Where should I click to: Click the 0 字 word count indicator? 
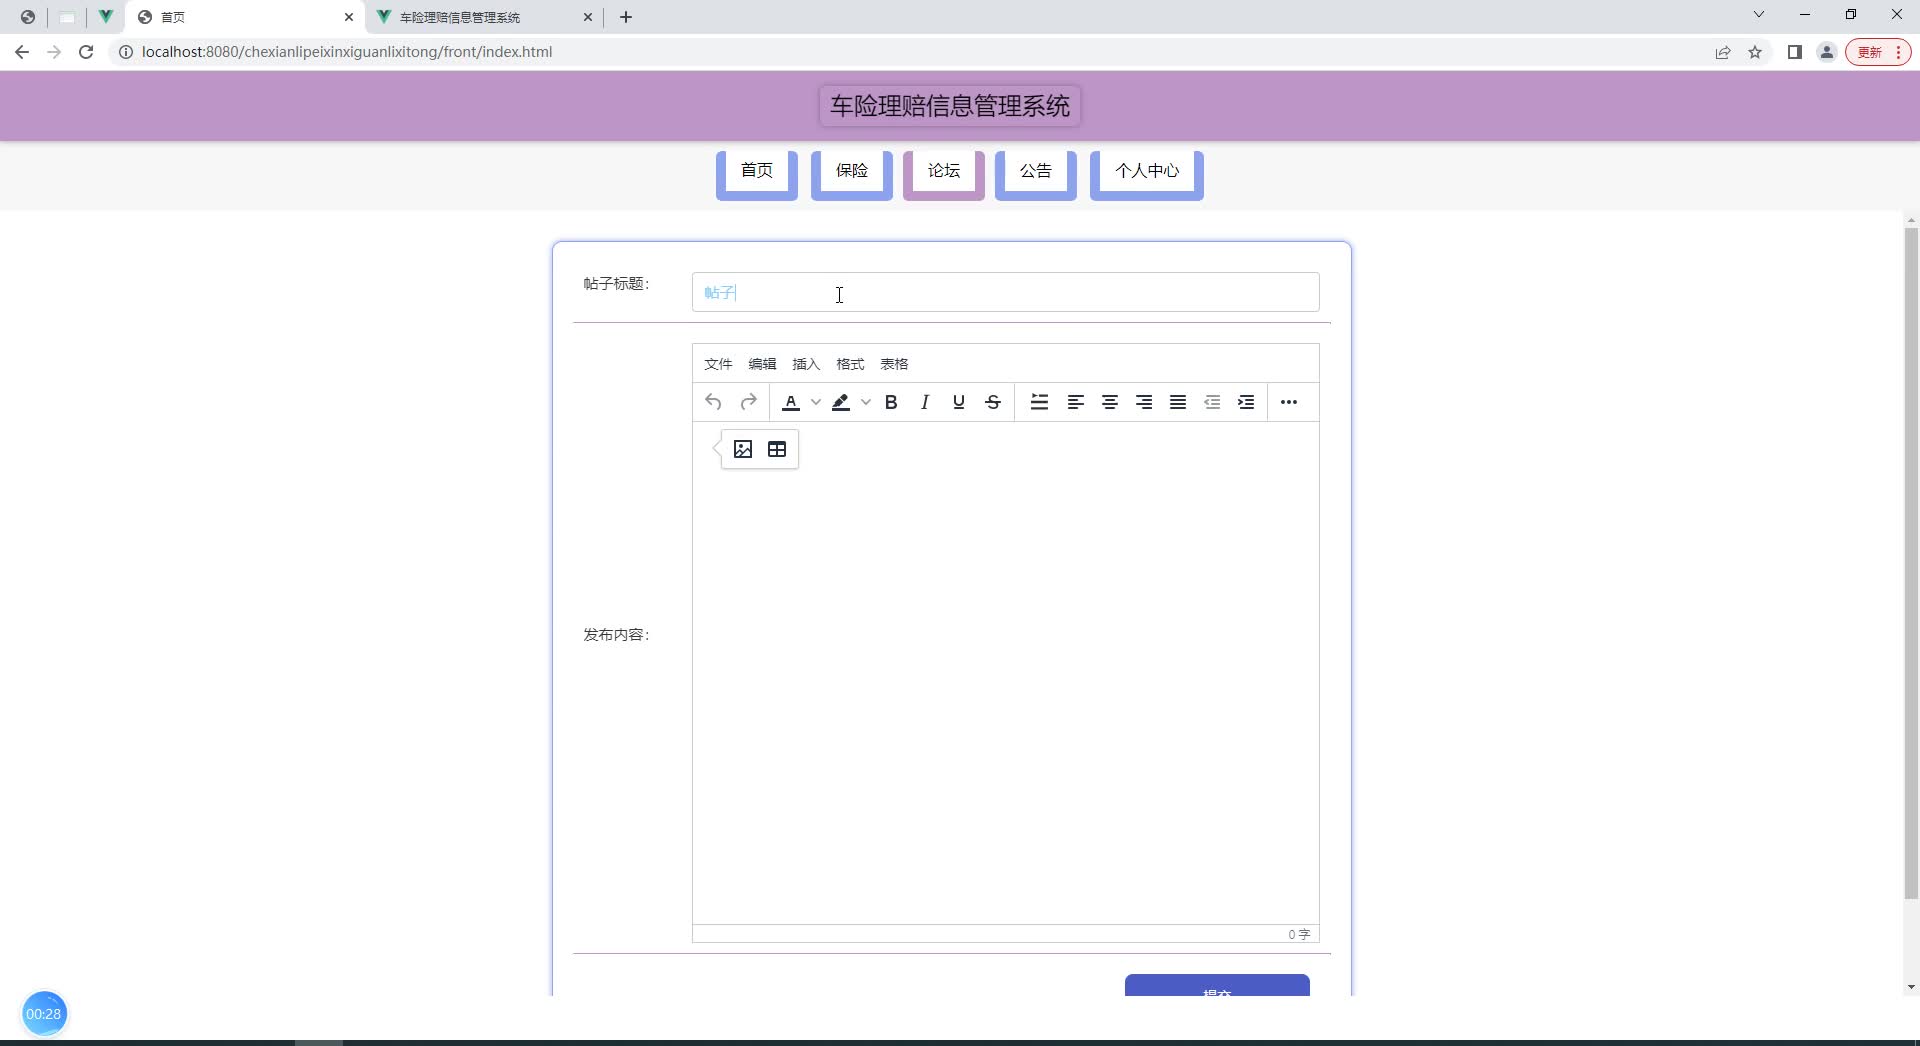pyautogui.click(x=1298, y=934)
